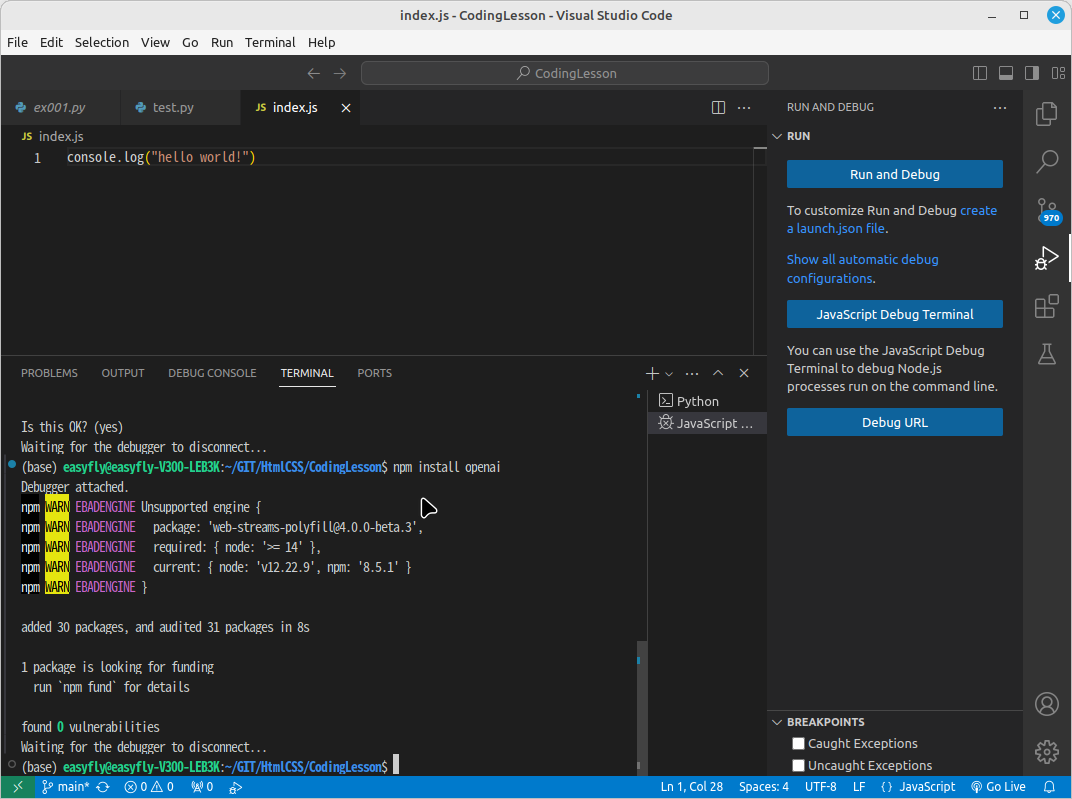The image size is (1072, 799).
Task: Click JavaScript Debug Terminal button
Action: tap(894, 314)
